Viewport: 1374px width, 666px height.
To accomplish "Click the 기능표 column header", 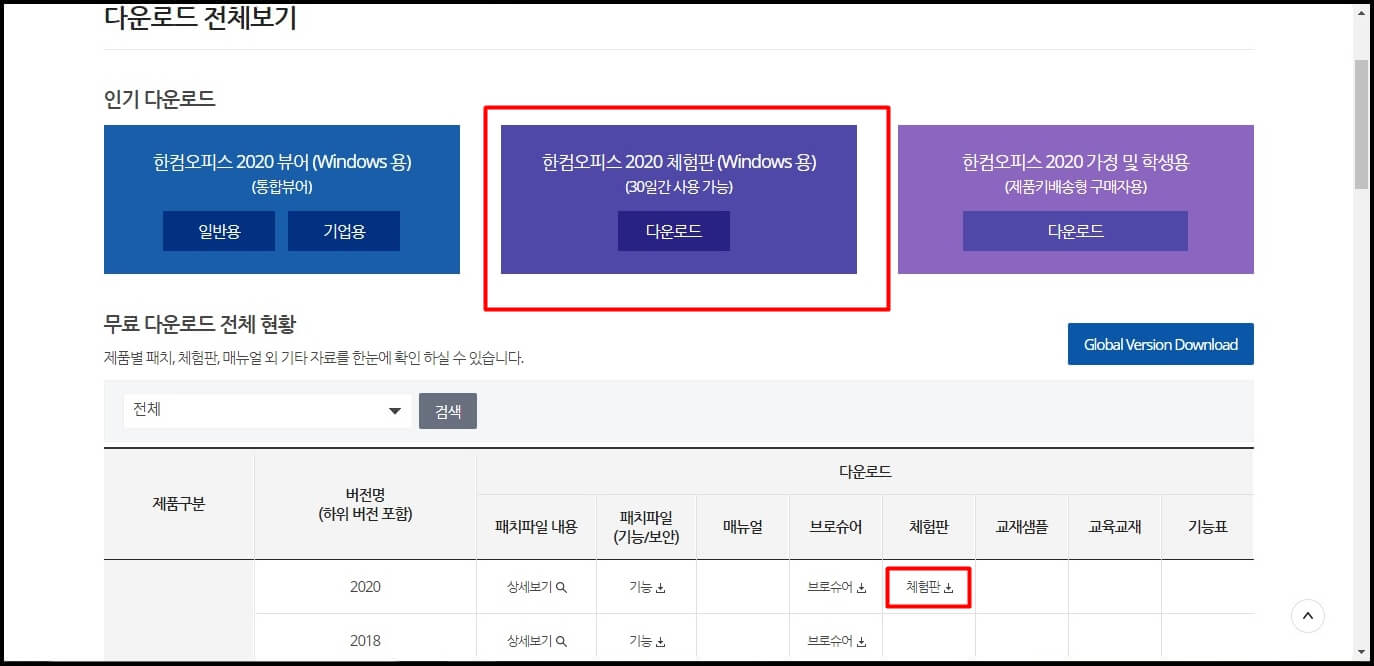I will pyautogui.click(x=1207, y=527).
